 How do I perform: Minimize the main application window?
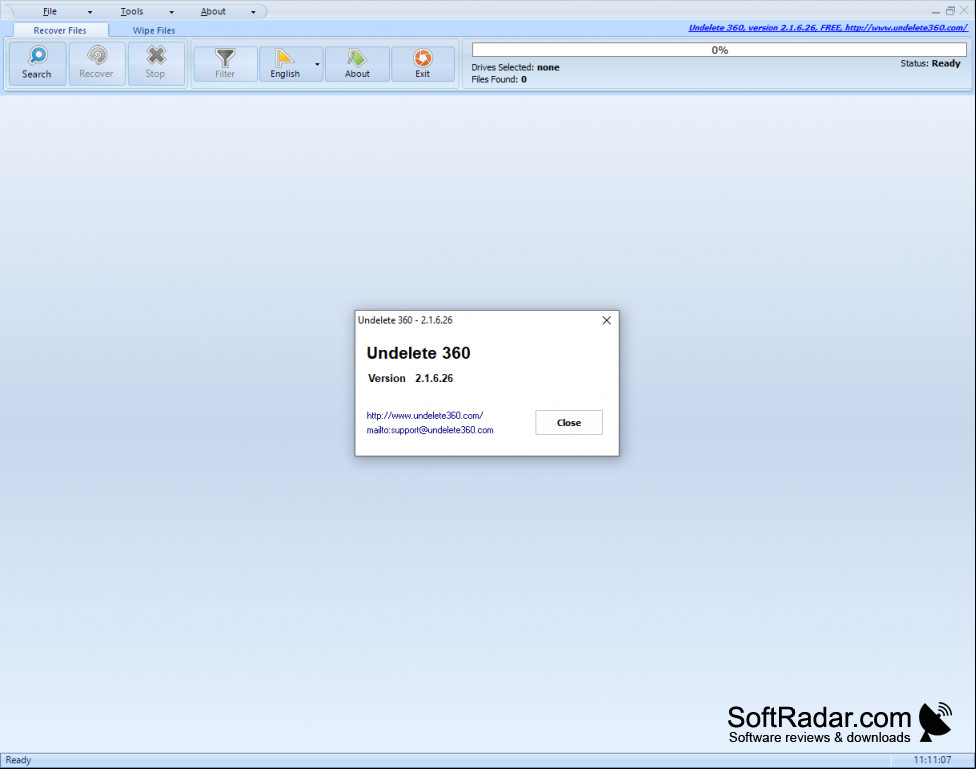click(x=936, y=11)
